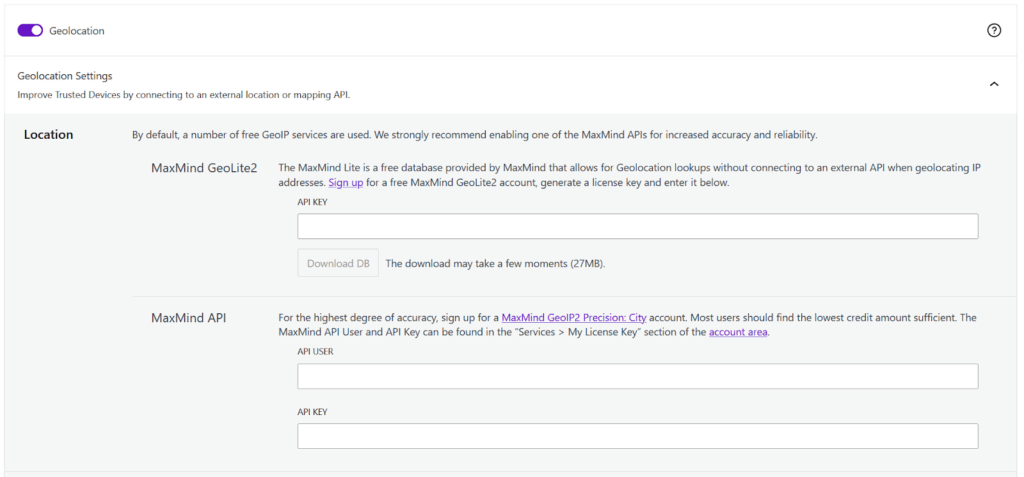Select the MaxMind GeoLite2 heading
Screen dimensions: 1024x477
pos(204,168)
